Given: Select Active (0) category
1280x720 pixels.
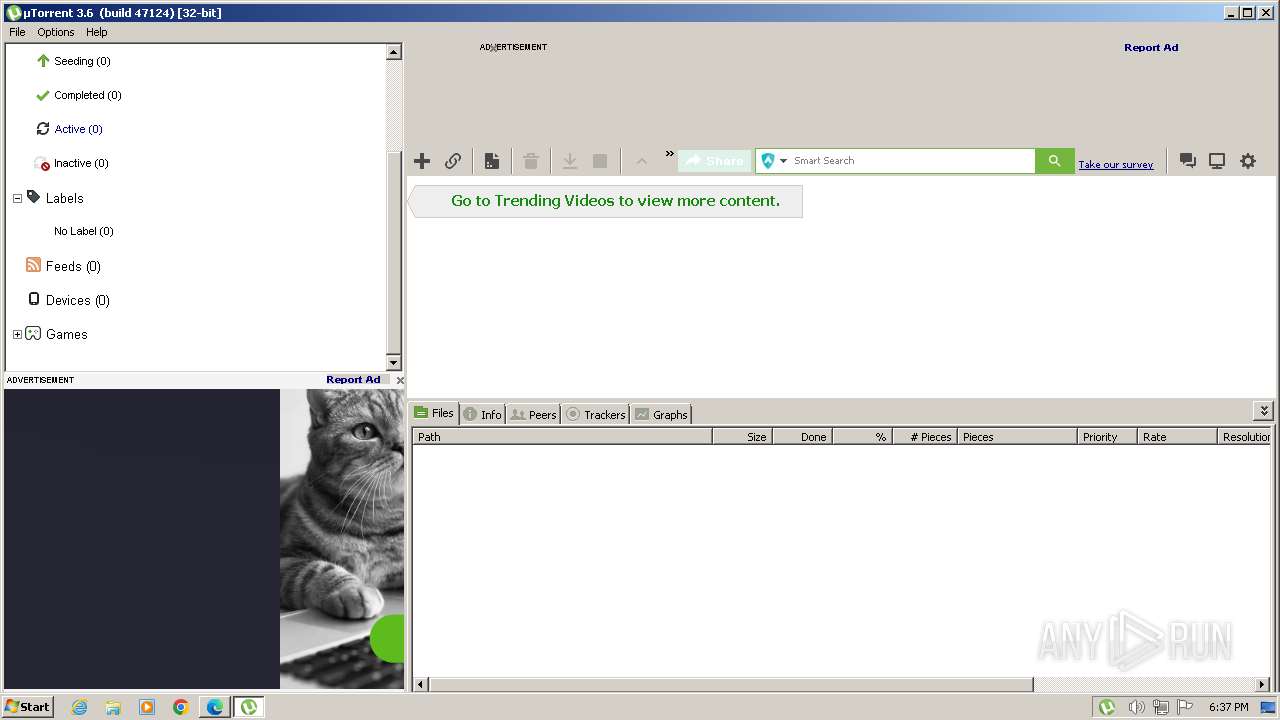Looking at the screenshot, I should (x=78, y=129).
